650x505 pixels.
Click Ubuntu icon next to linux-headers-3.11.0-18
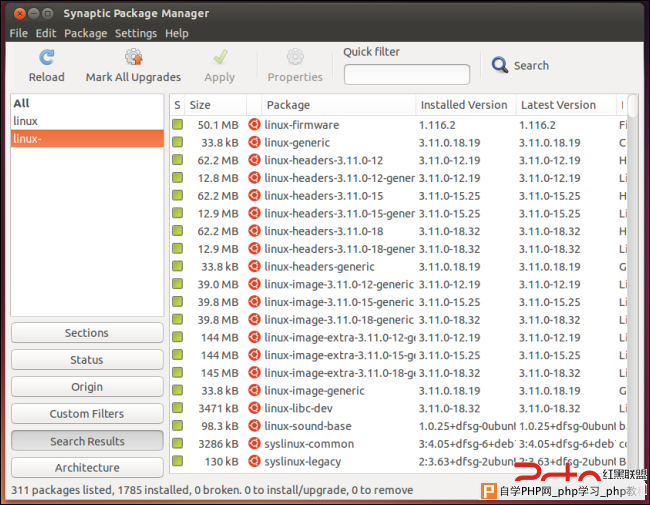(254, 231)
